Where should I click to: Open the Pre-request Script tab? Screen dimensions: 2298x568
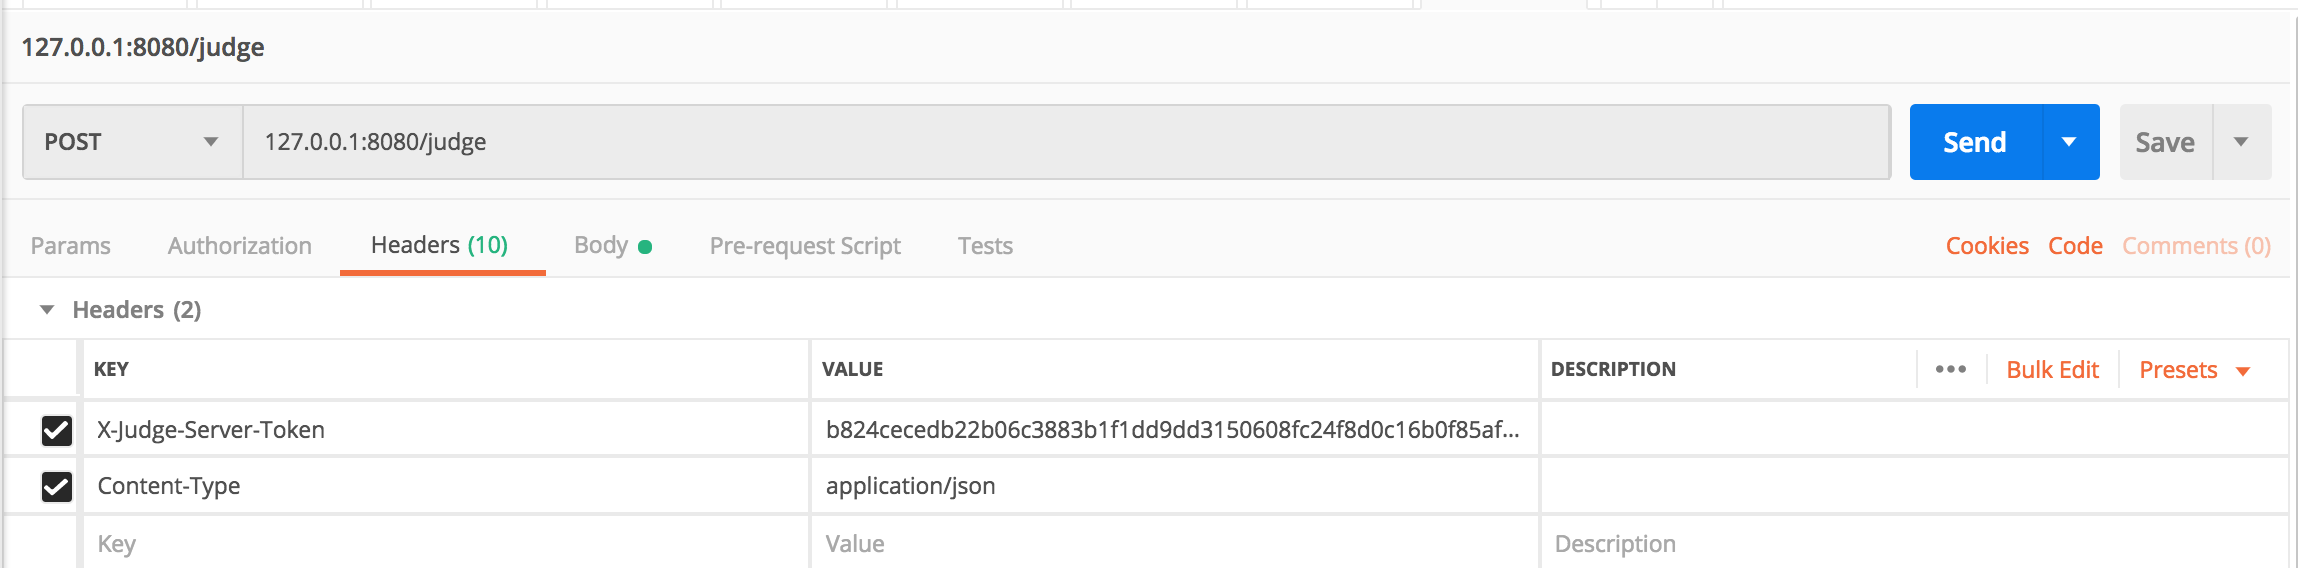click(x=805, y=246)
